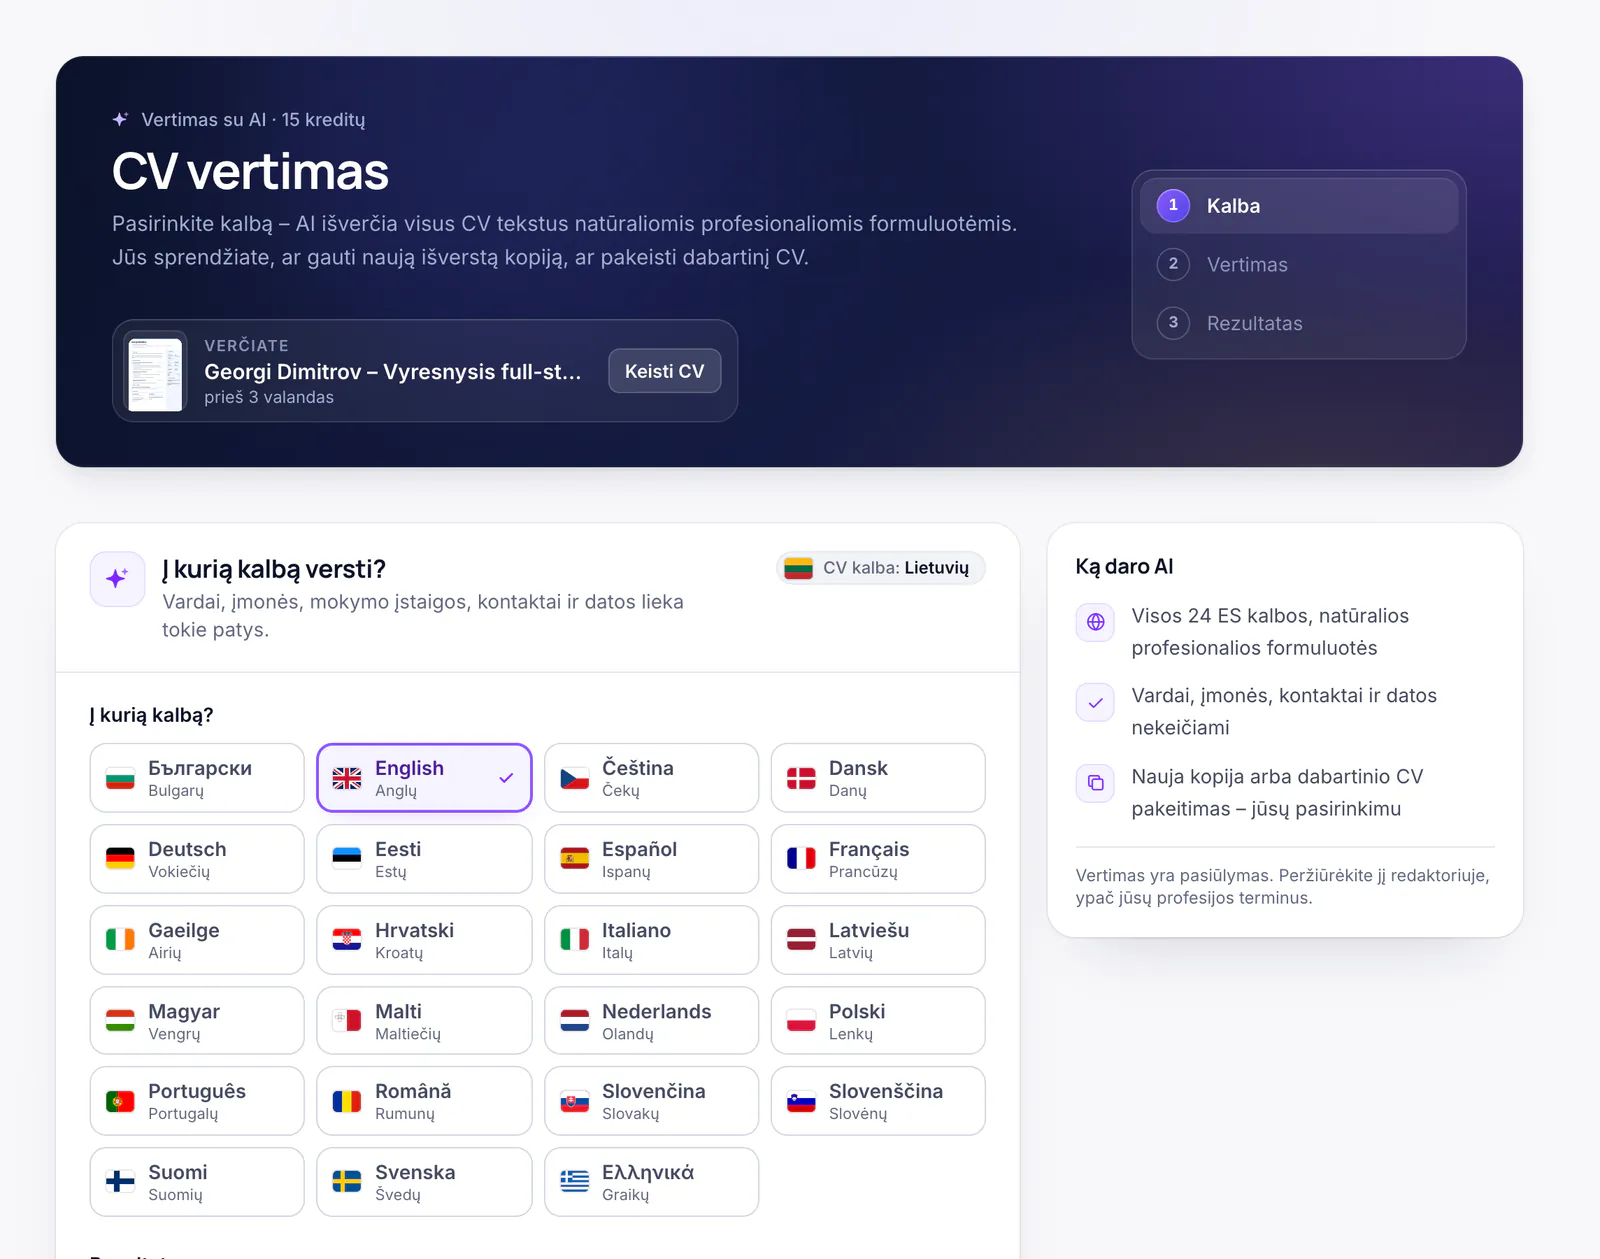Click the Lithuanian flag in CV kalba badge

click(798, 568)
